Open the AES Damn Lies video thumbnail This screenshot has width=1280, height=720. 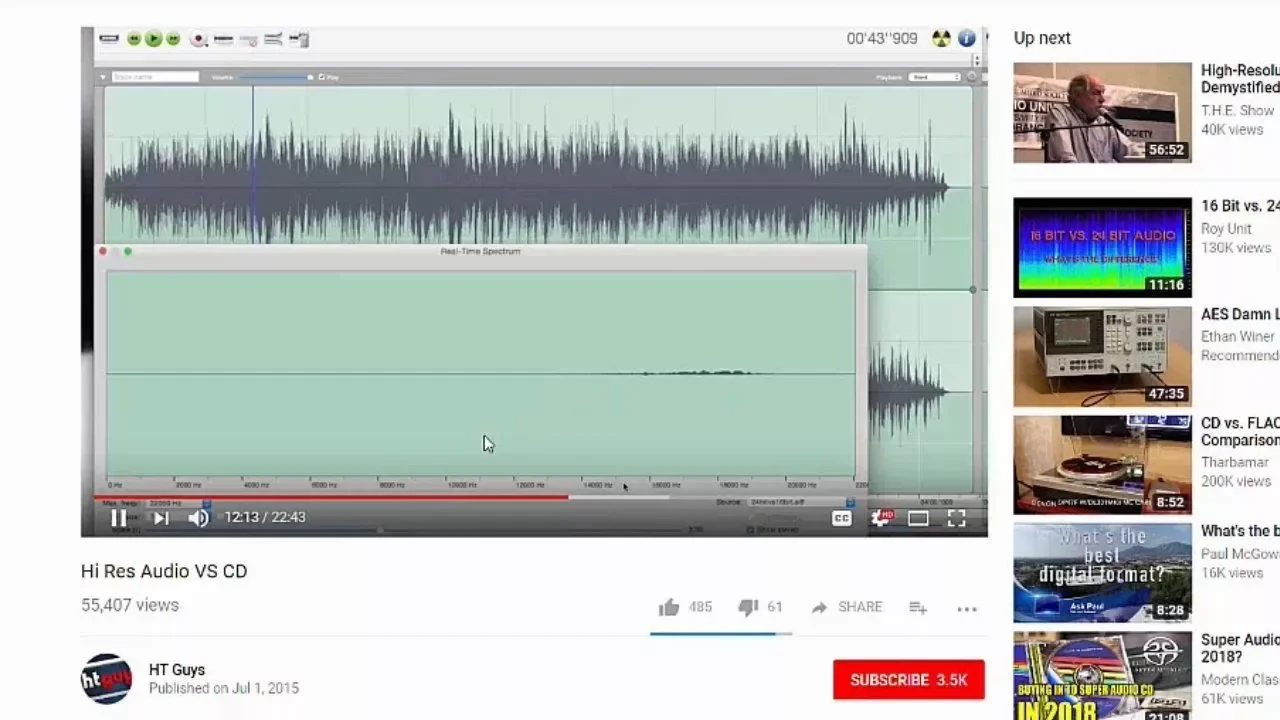point(1102,356)
